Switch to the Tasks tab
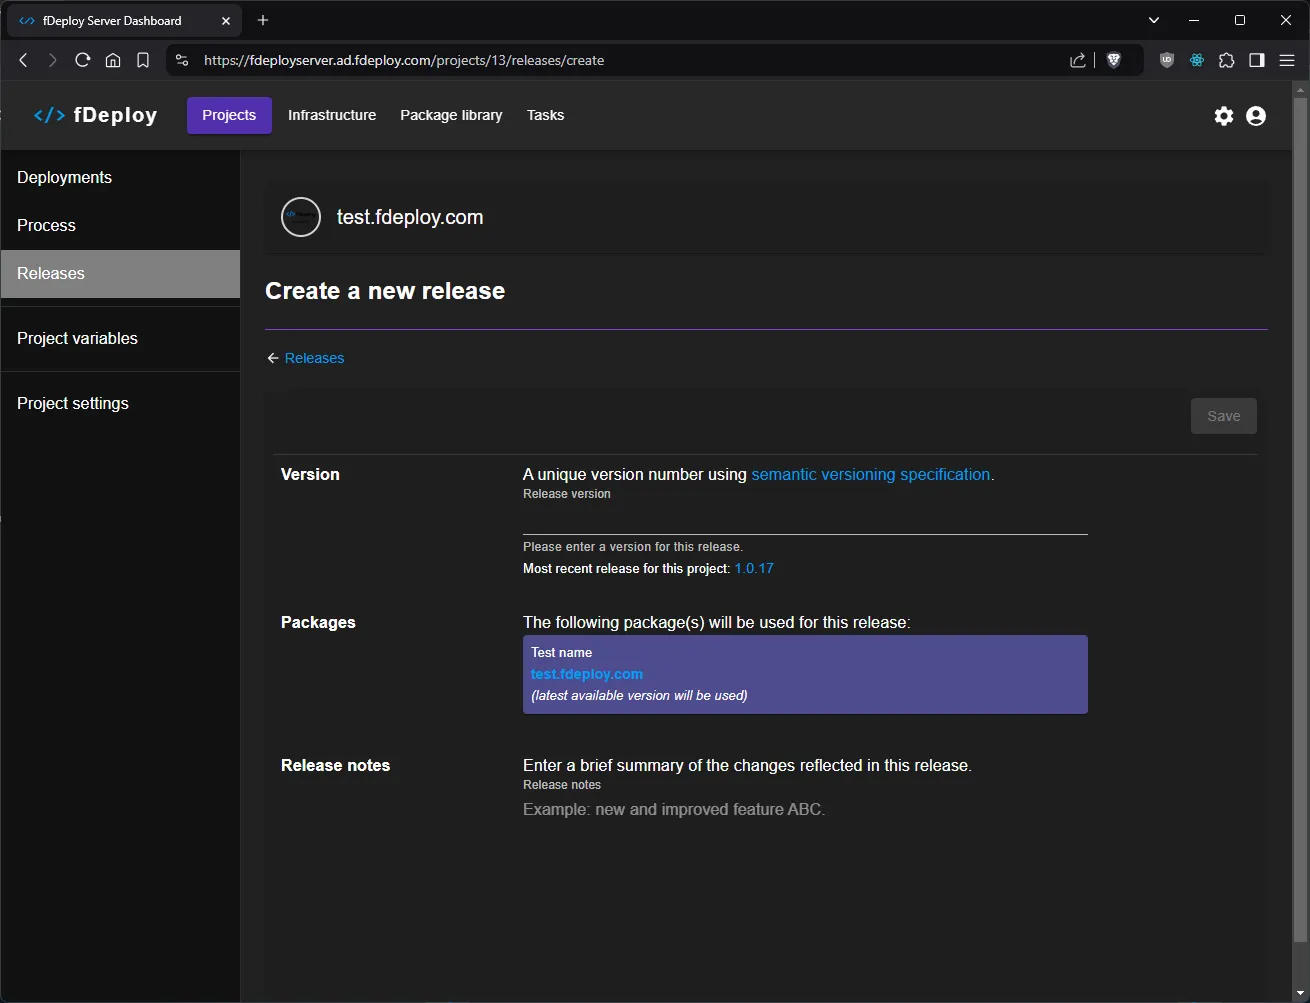This screenshot has height=1003, width=1310. tap(545, 115)
